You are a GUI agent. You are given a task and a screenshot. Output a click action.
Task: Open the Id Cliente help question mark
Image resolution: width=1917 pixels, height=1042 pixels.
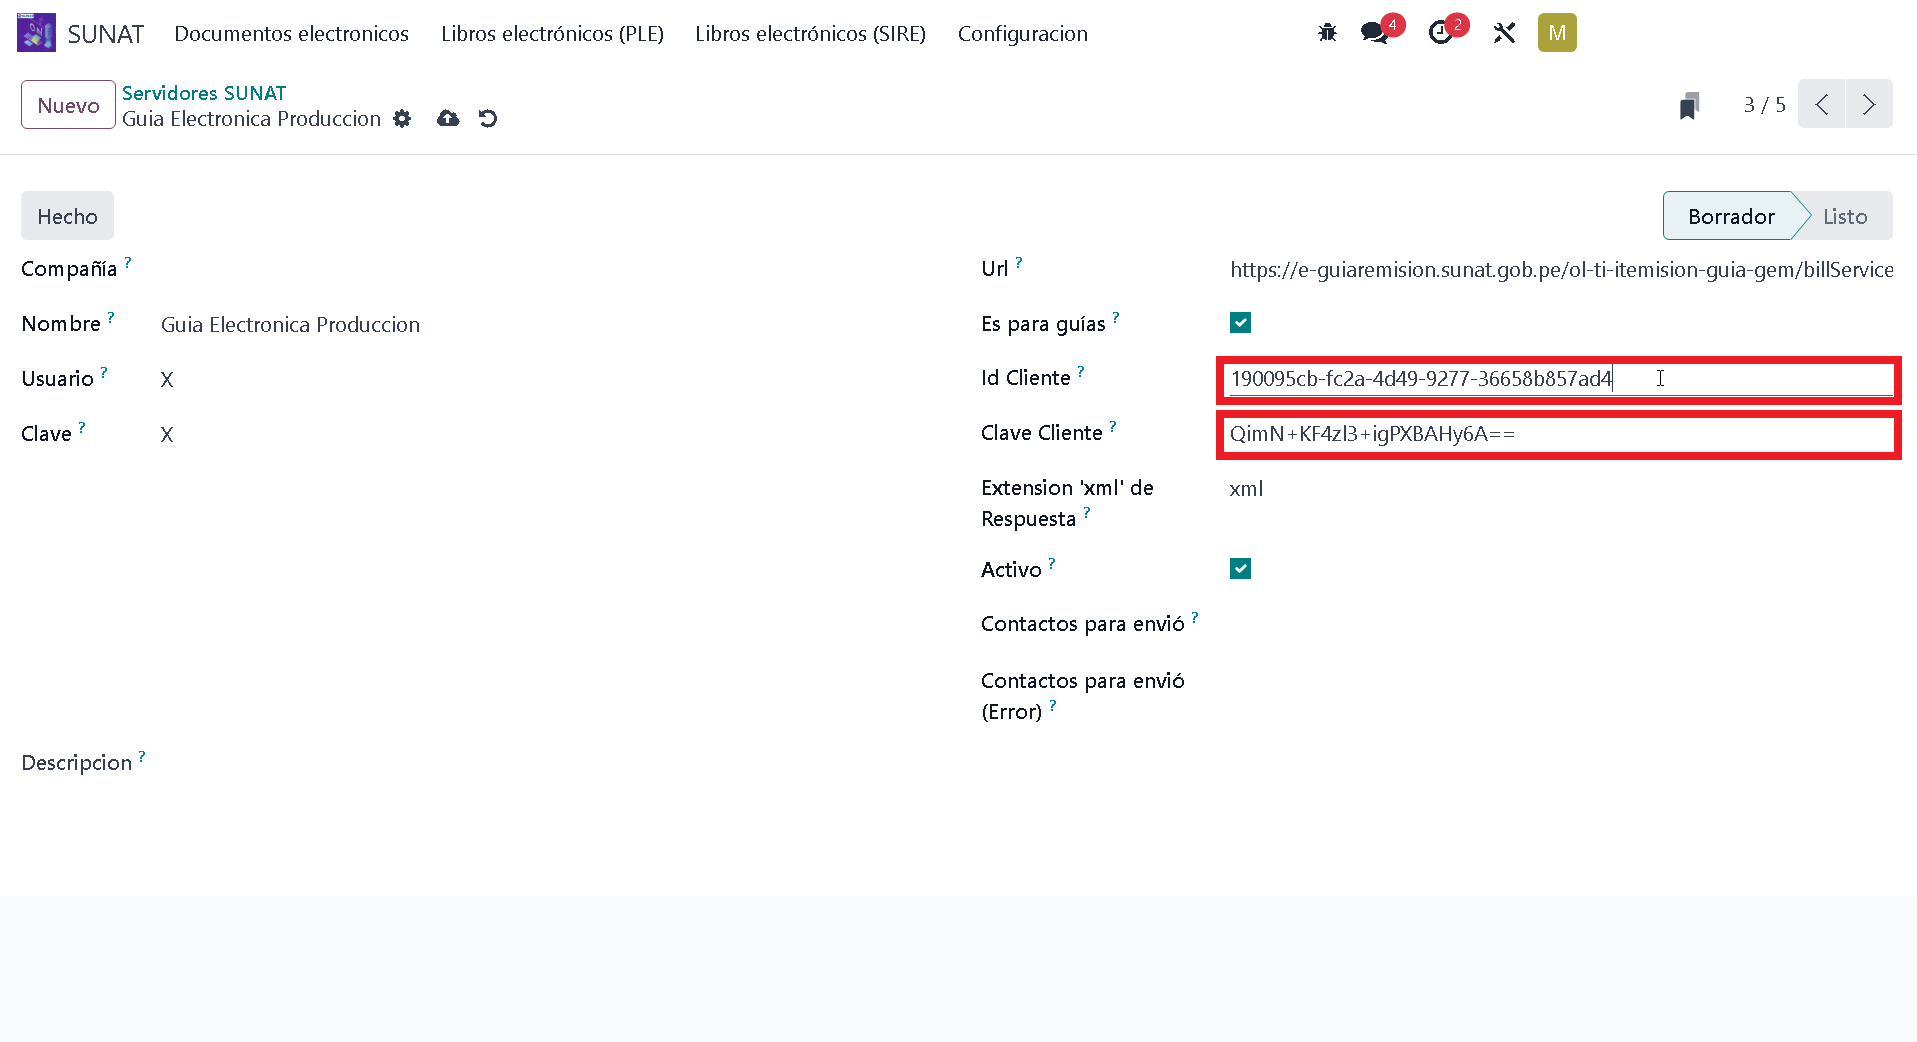point(1081,371)
